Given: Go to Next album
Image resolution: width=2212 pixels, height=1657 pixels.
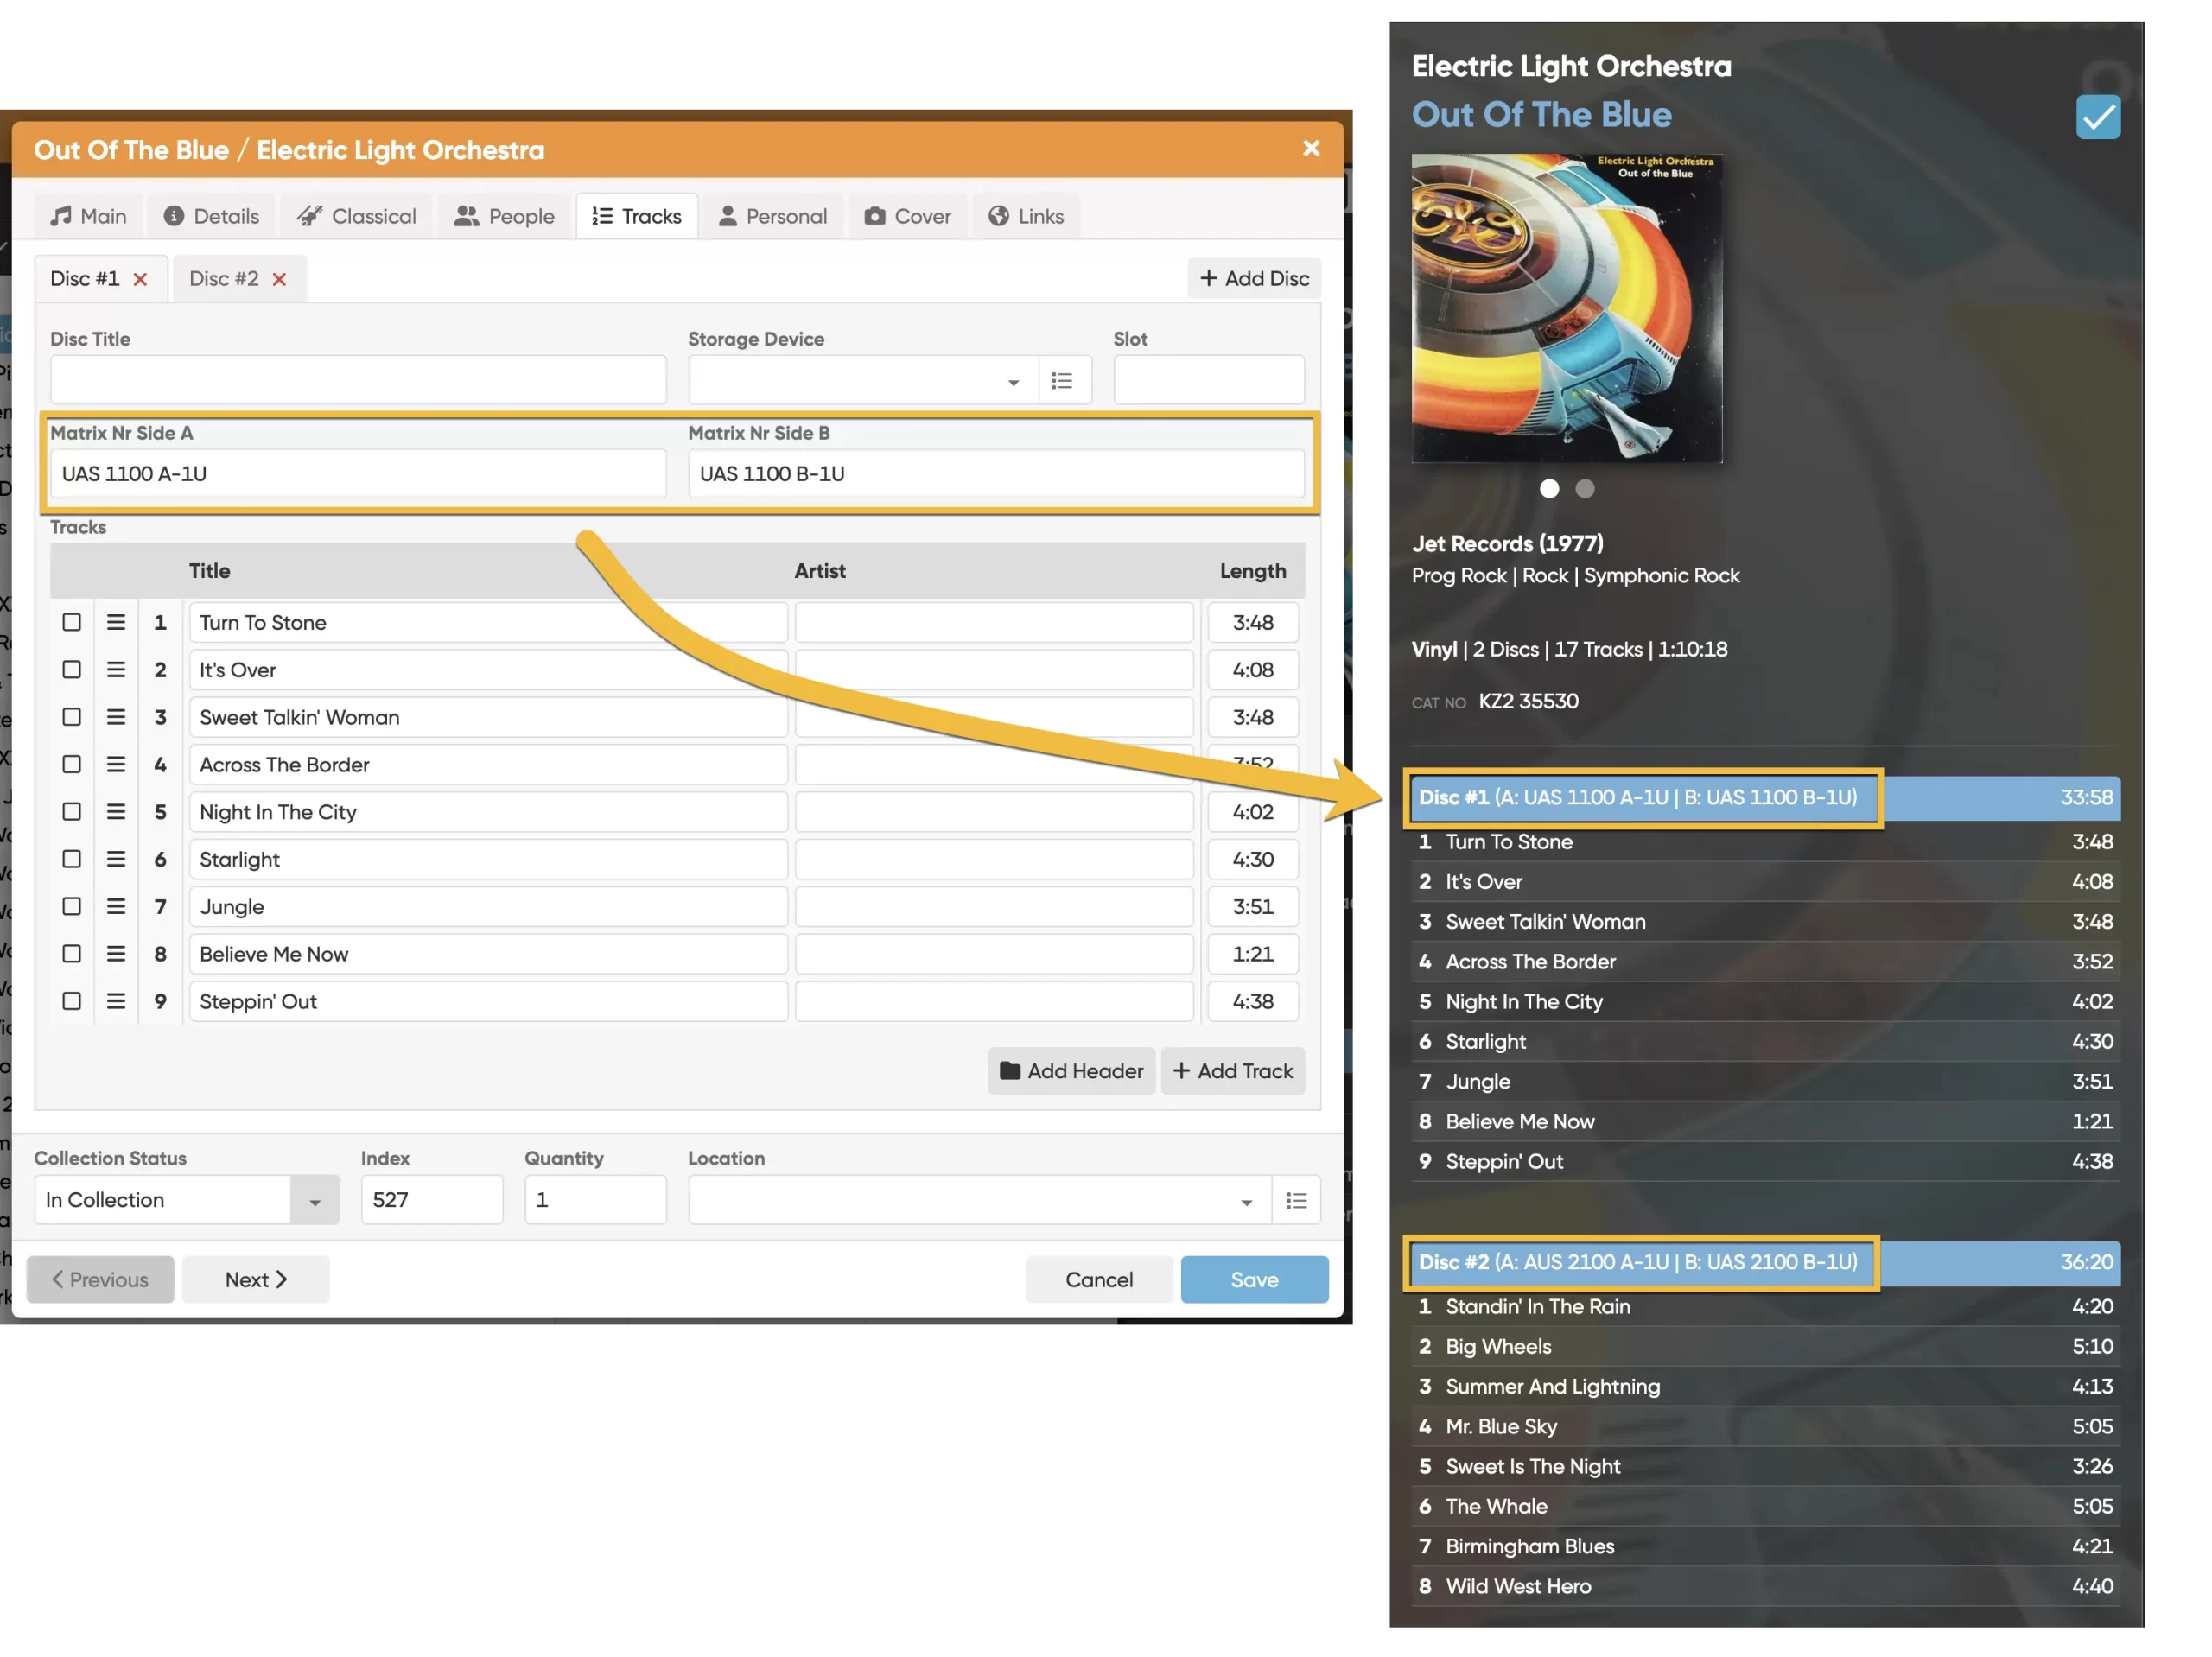Looking at the screenshot, I should click(x=256, y=1280).
